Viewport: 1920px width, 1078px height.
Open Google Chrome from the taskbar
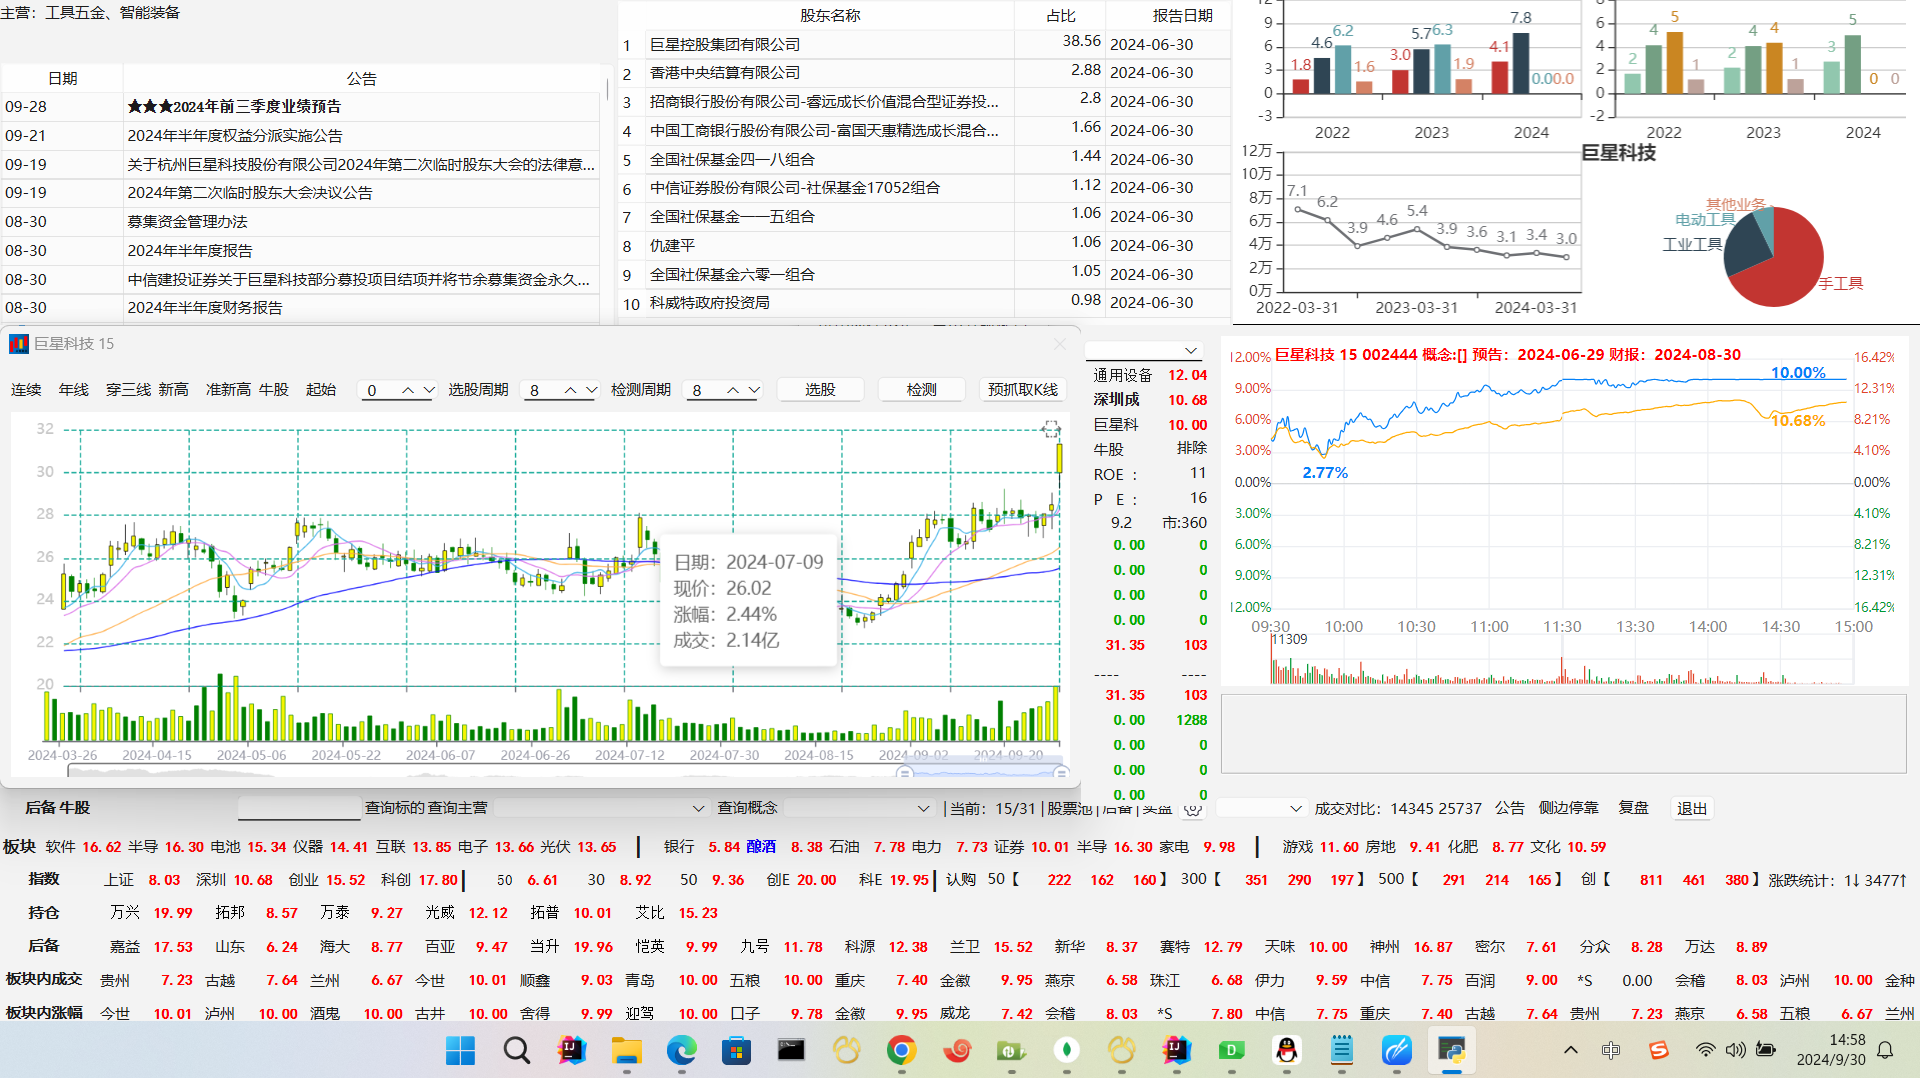coord(902,1050)
